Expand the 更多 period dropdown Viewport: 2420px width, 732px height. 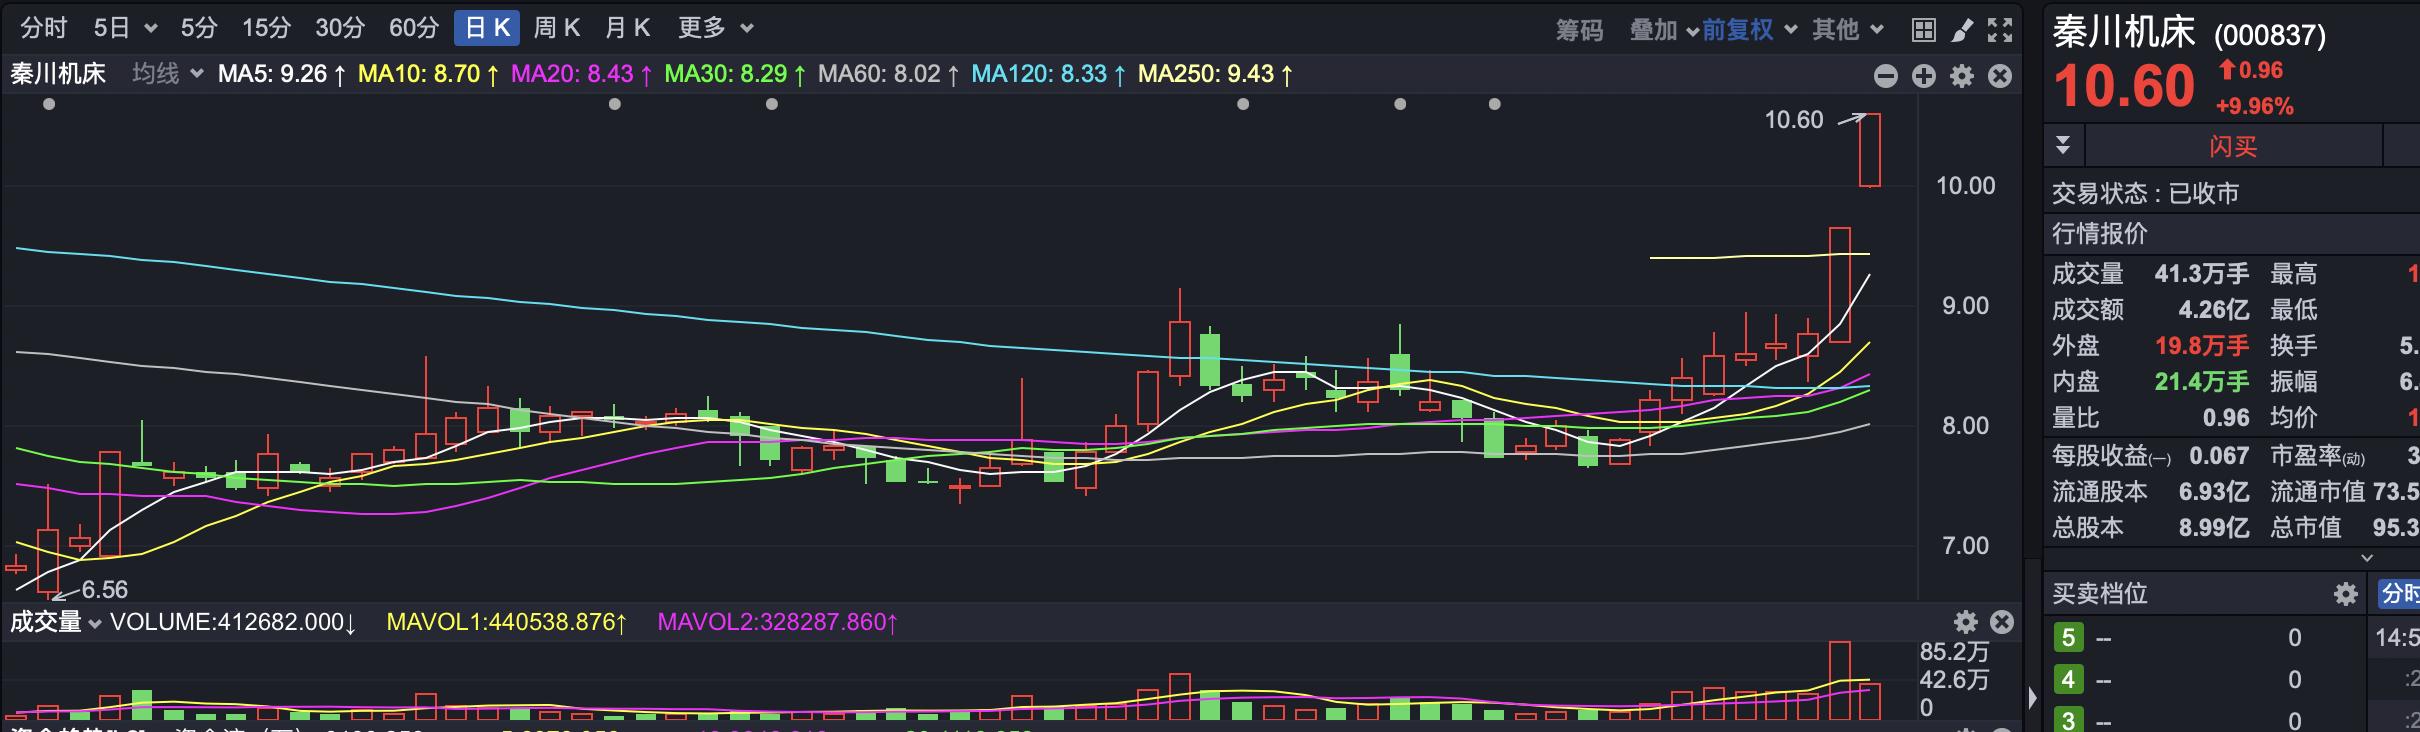tap(715, 28)
